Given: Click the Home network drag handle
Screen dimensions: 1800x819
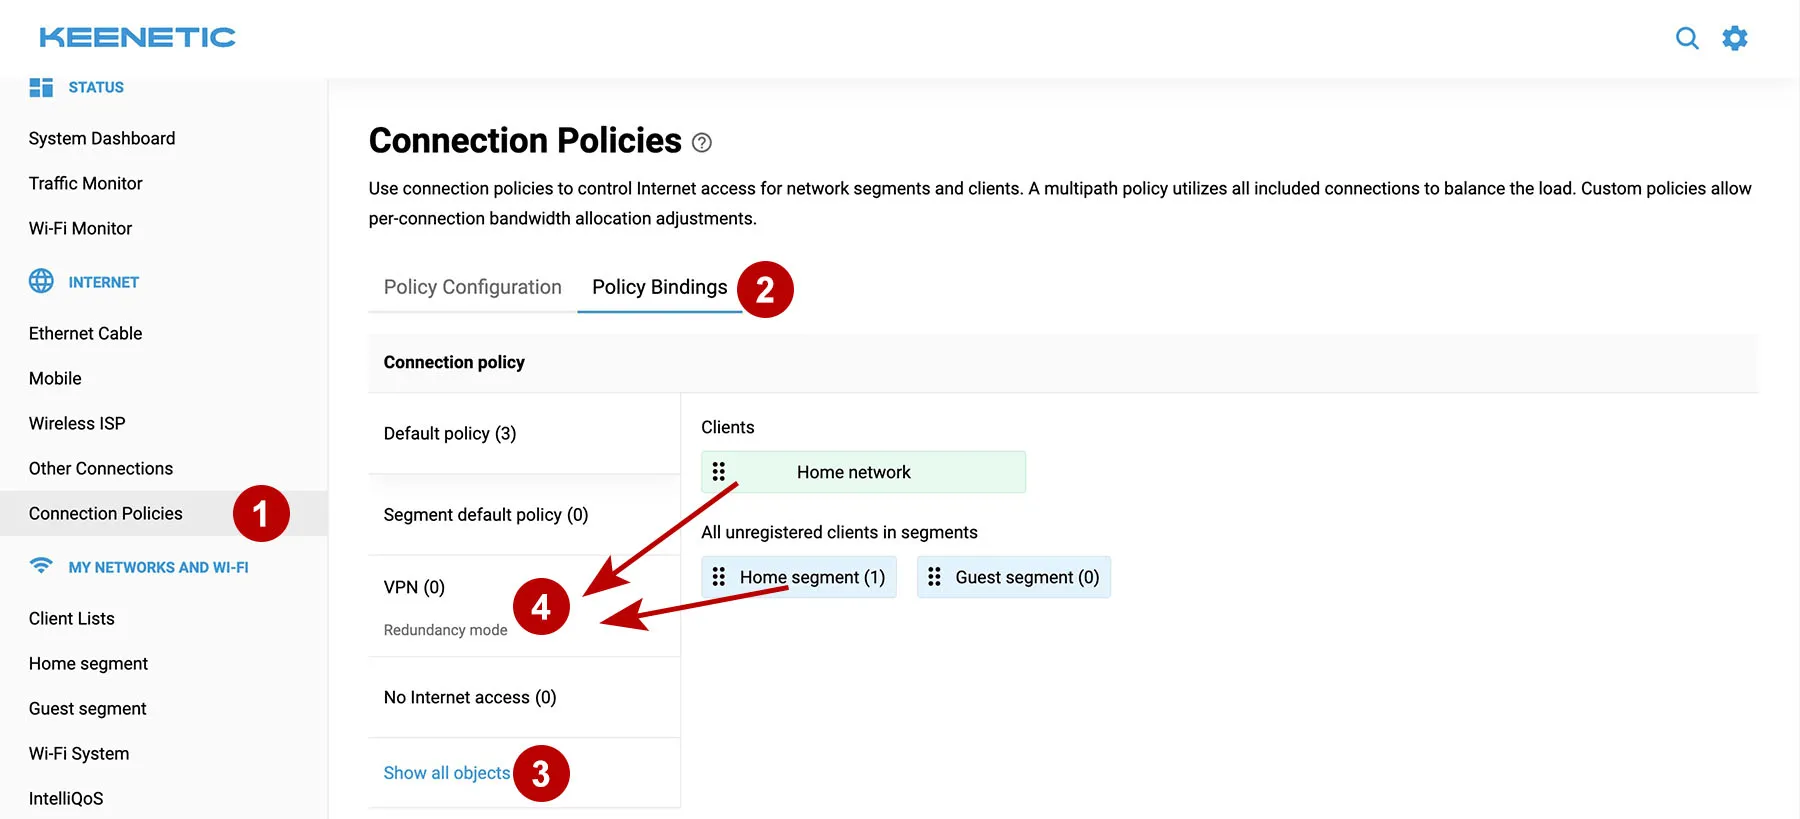Looking at the screenshot, I should pyautogui.click(x=719, y=472).
